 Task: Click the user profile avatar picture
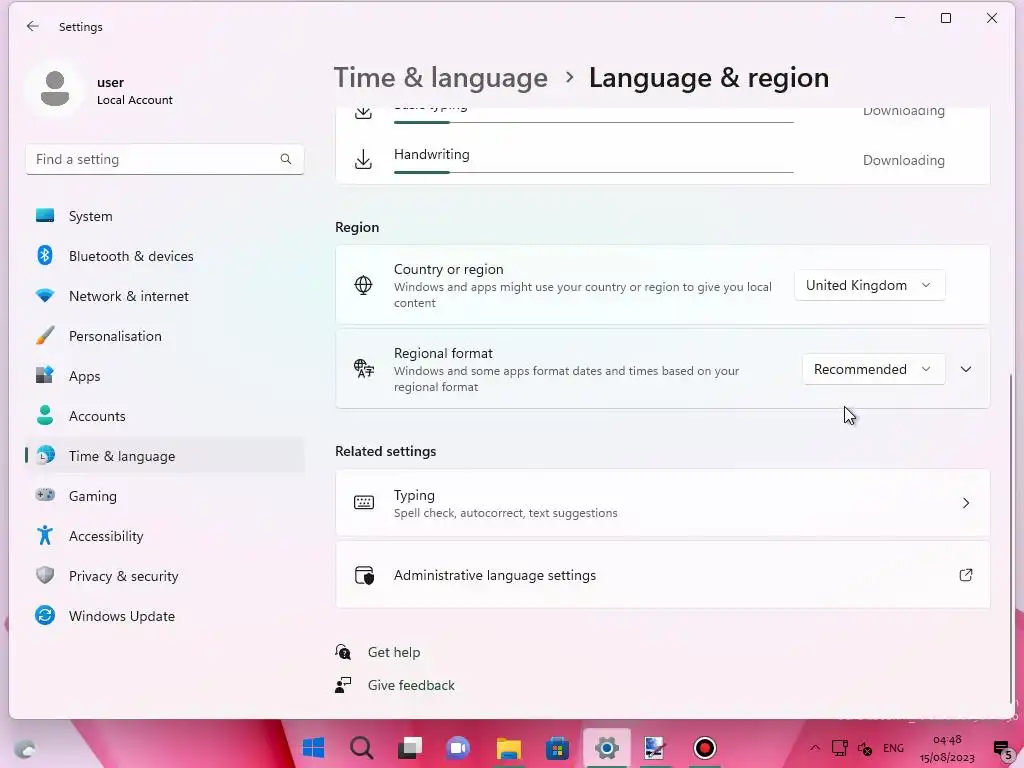coord(55,89)
